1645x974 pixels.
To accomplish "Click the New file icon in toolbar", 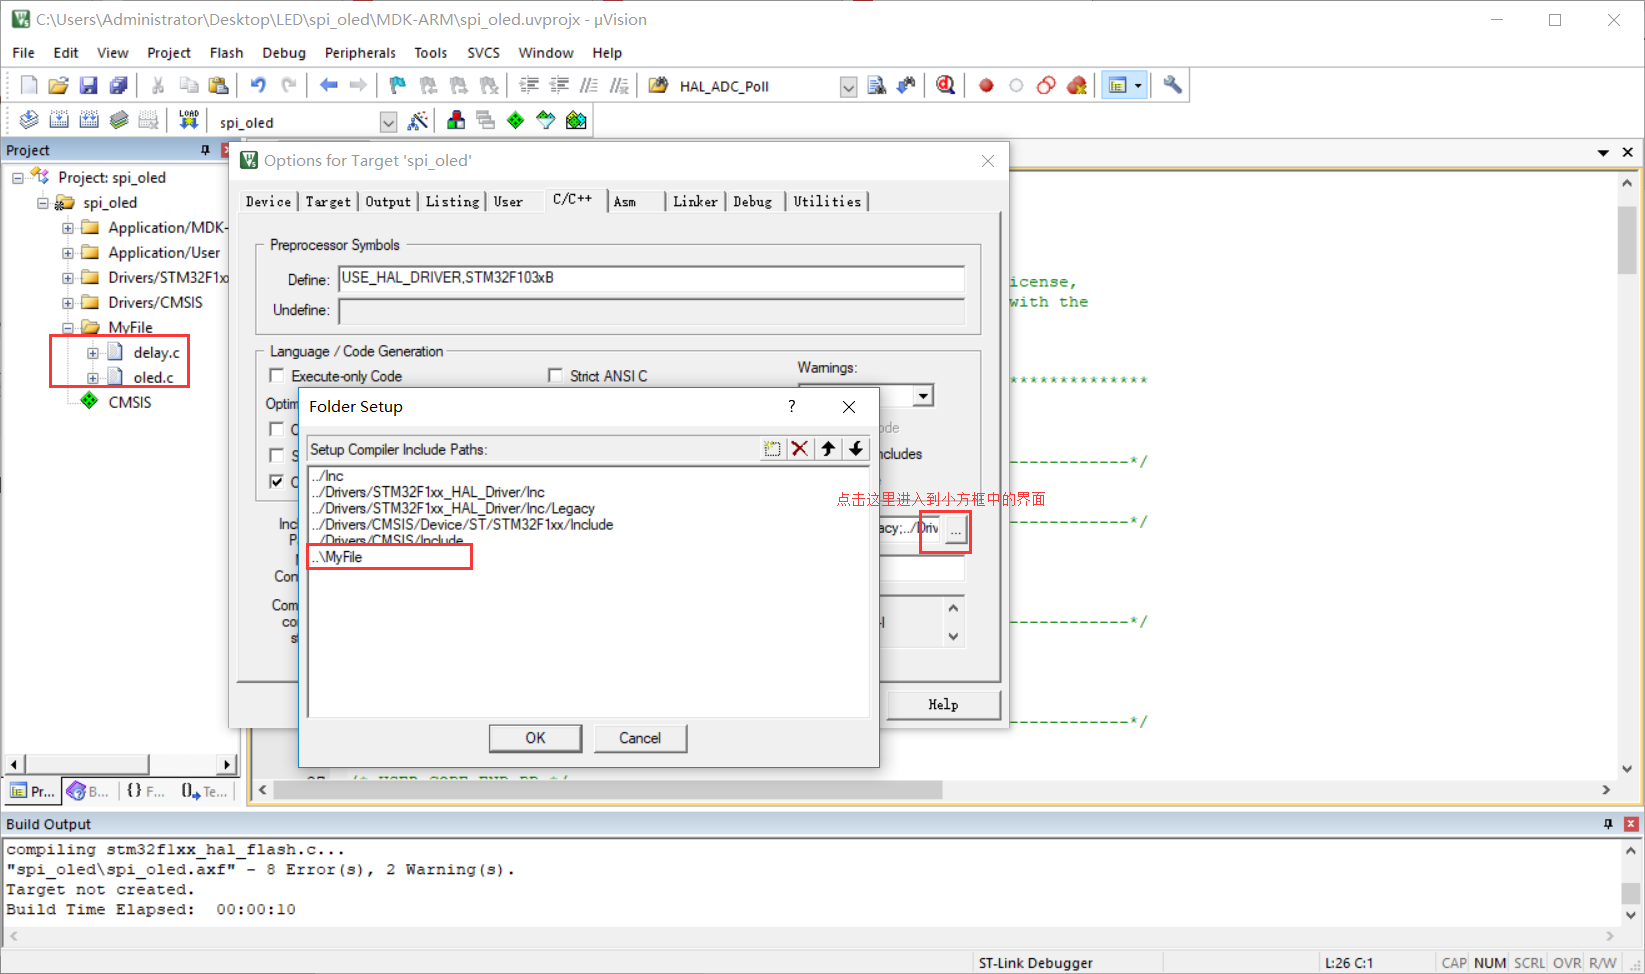I will pos(29,86).
